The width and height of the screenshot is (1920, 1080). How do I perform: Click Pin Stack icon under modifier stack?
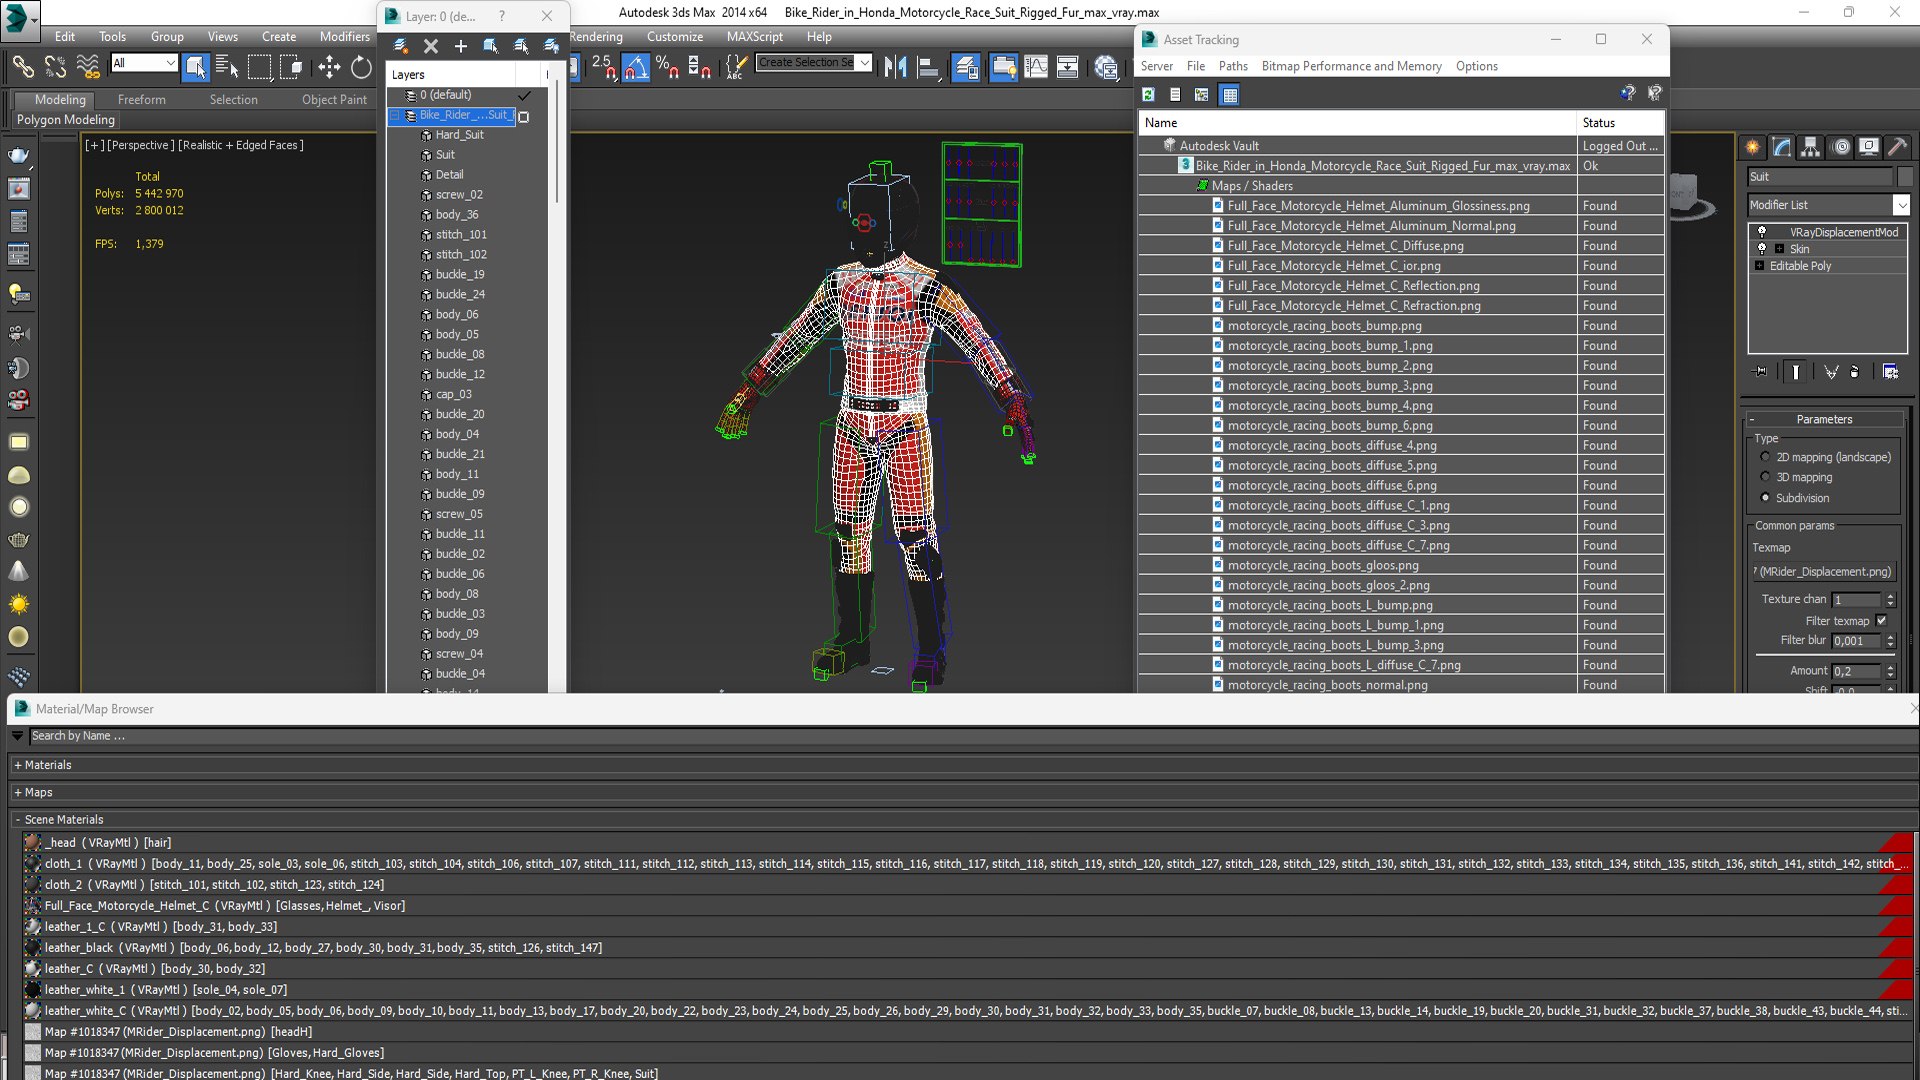point(1761,372)
